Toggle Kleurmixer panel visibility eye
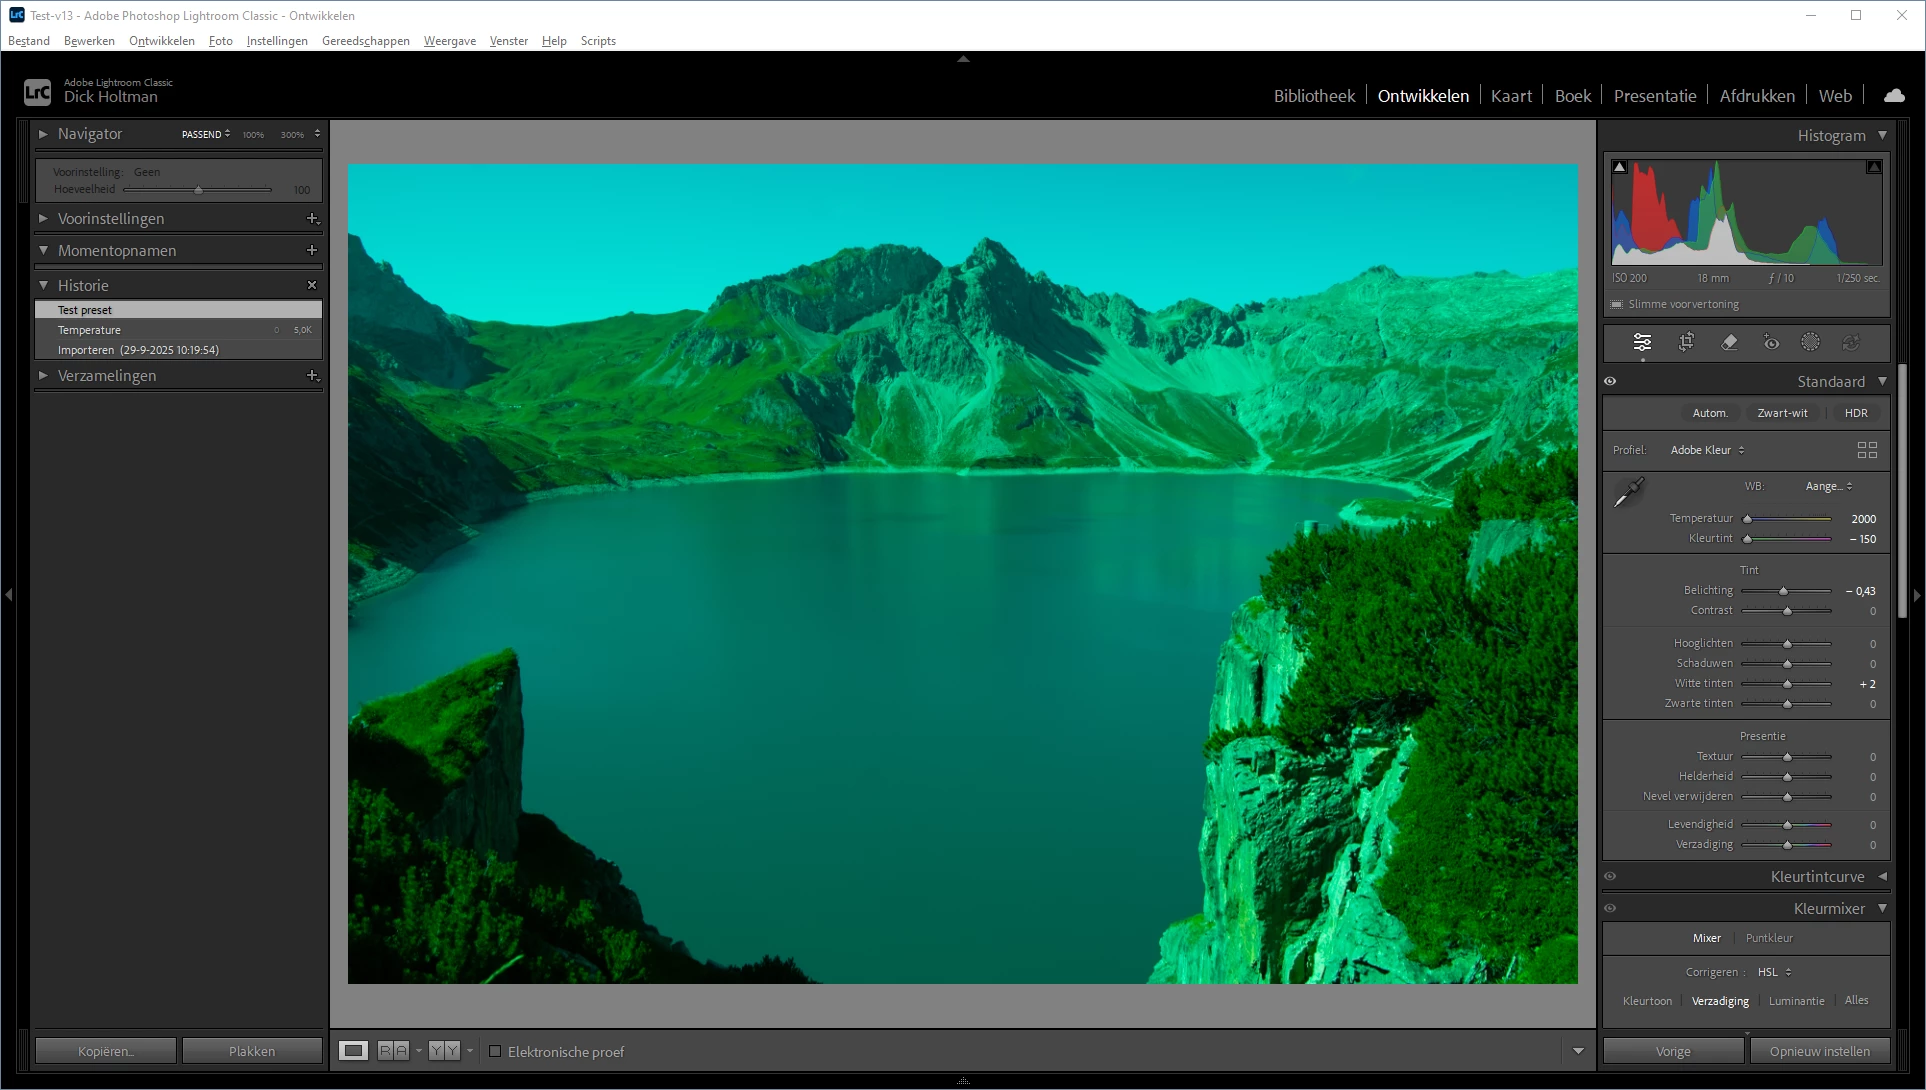Image resolution: width=1926 pixels, height=1090 pixels. click(x=1610, y=908)
